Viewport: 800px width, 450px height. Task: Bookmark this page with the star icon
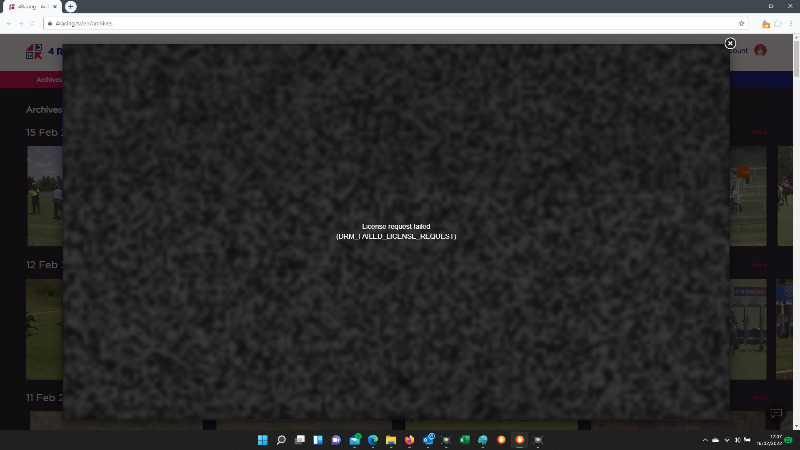coord(741,23)
